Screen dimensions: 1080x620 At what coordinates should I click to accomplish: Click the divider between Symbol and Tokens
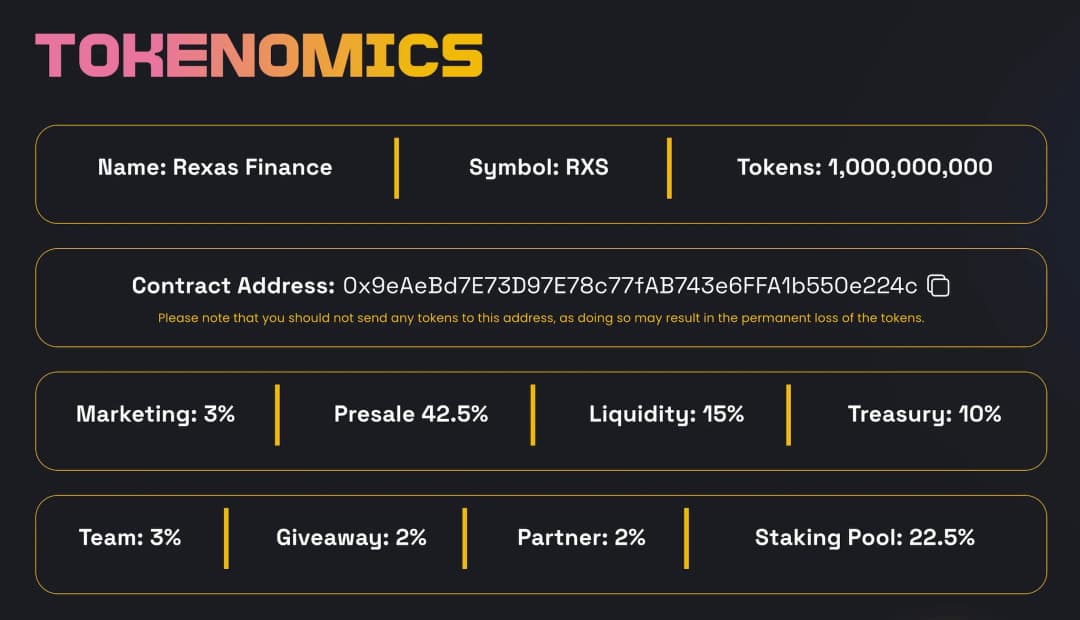tap(669, 168)
